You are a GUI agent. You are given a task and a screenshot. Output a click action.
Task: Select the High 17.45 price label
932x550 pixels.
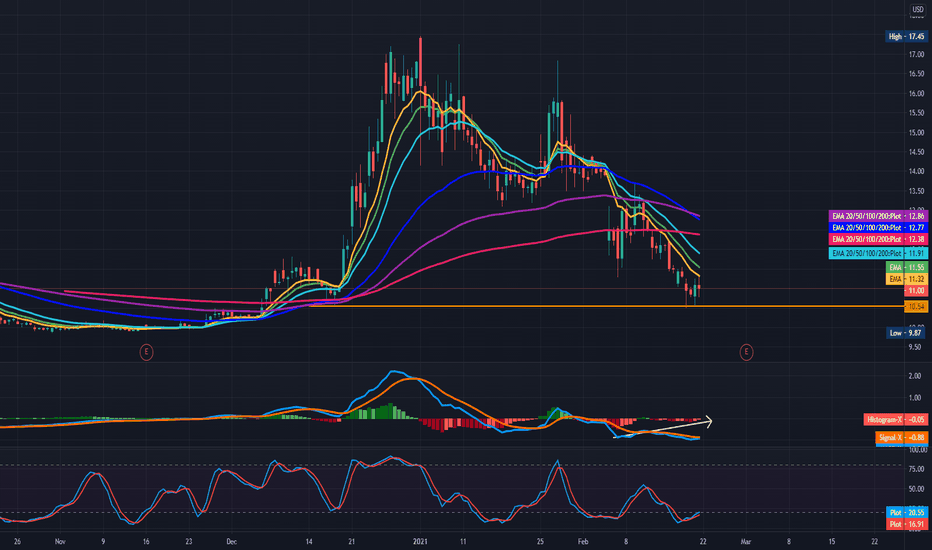[906, 36]
